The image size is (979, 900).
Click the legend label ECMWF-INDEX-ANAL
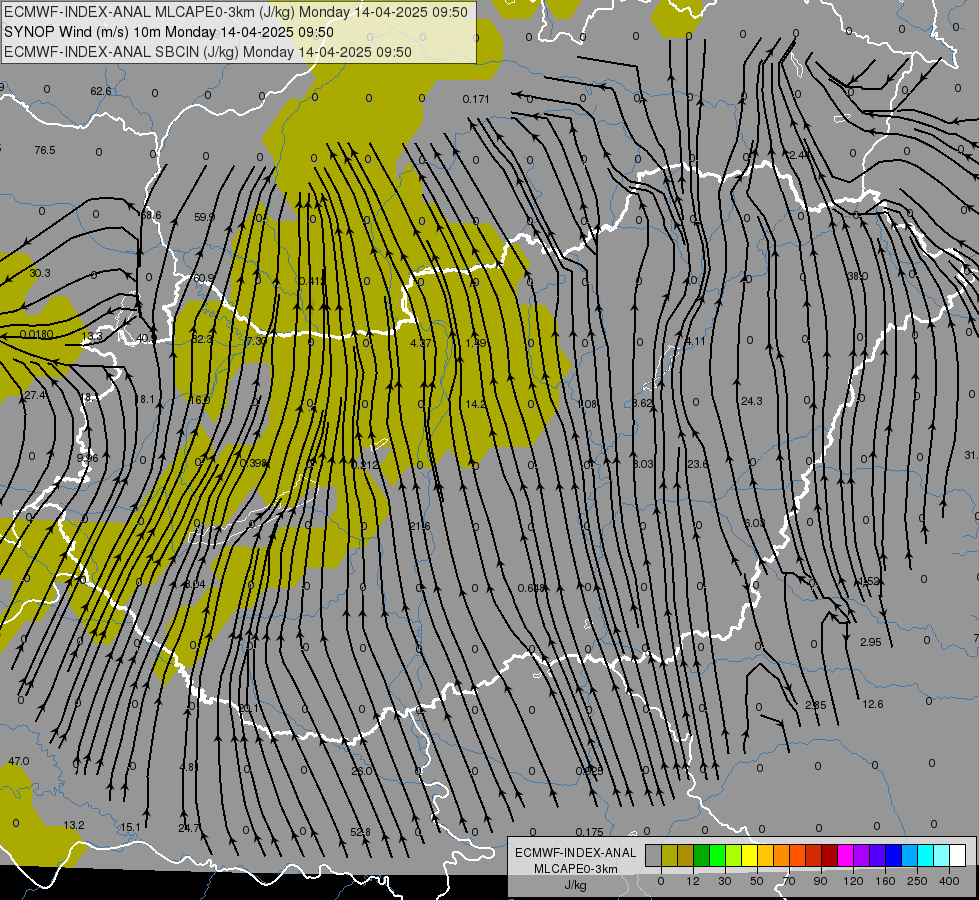click(576, 853)
